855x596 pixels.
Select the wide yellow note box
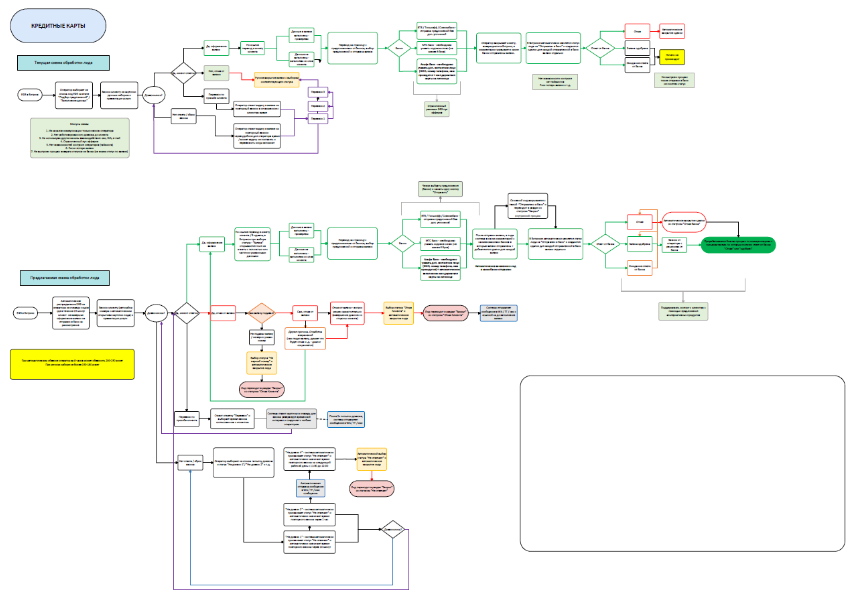(73, 364)
